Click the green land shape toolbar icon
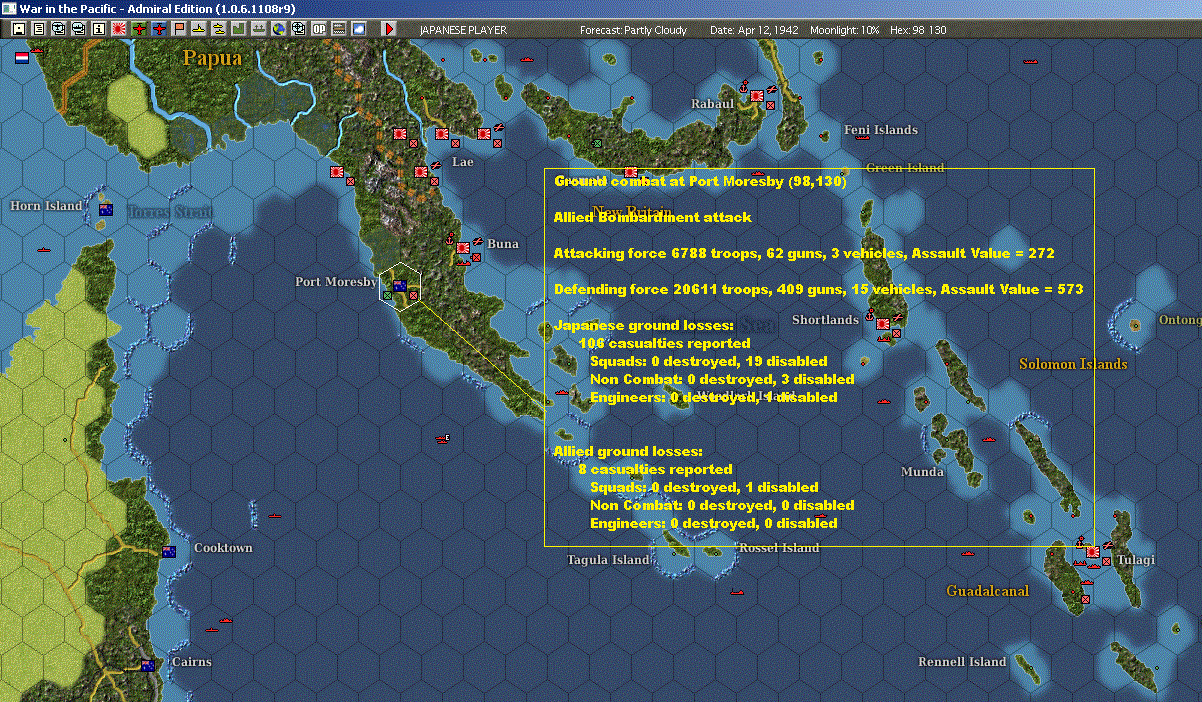 coord(239,30)
